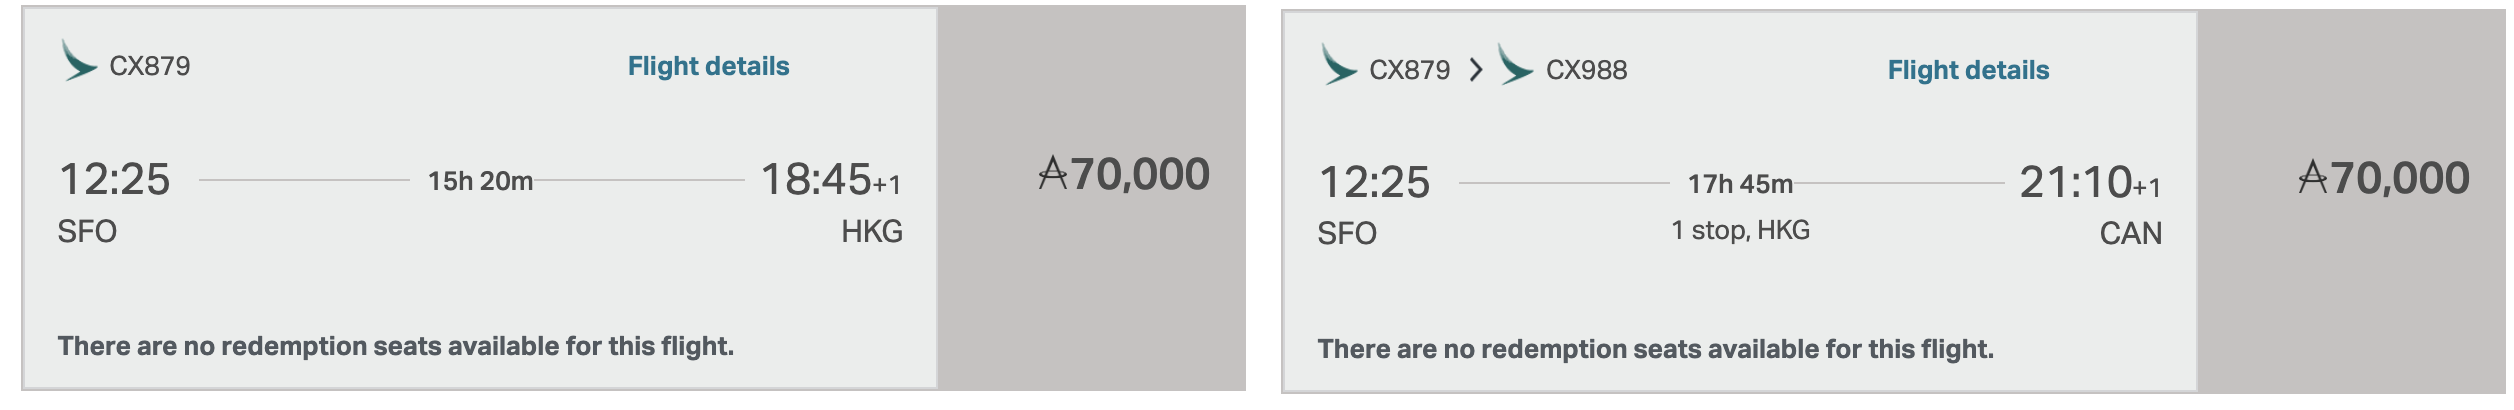2514x410 pixels.
Task: Click the SFO origin code on the CAN flight
Action: coord(1346,233)
